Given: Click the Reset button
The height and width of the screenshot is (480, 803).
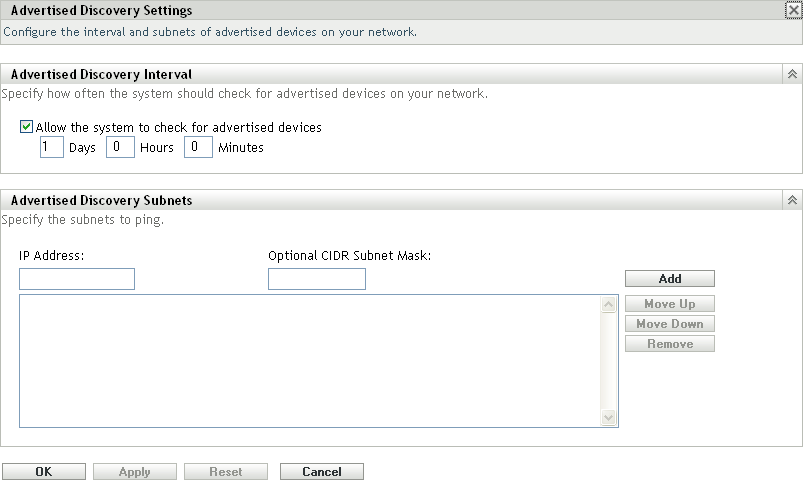Looking at the screenshot, I should click(x=226, y=472).
